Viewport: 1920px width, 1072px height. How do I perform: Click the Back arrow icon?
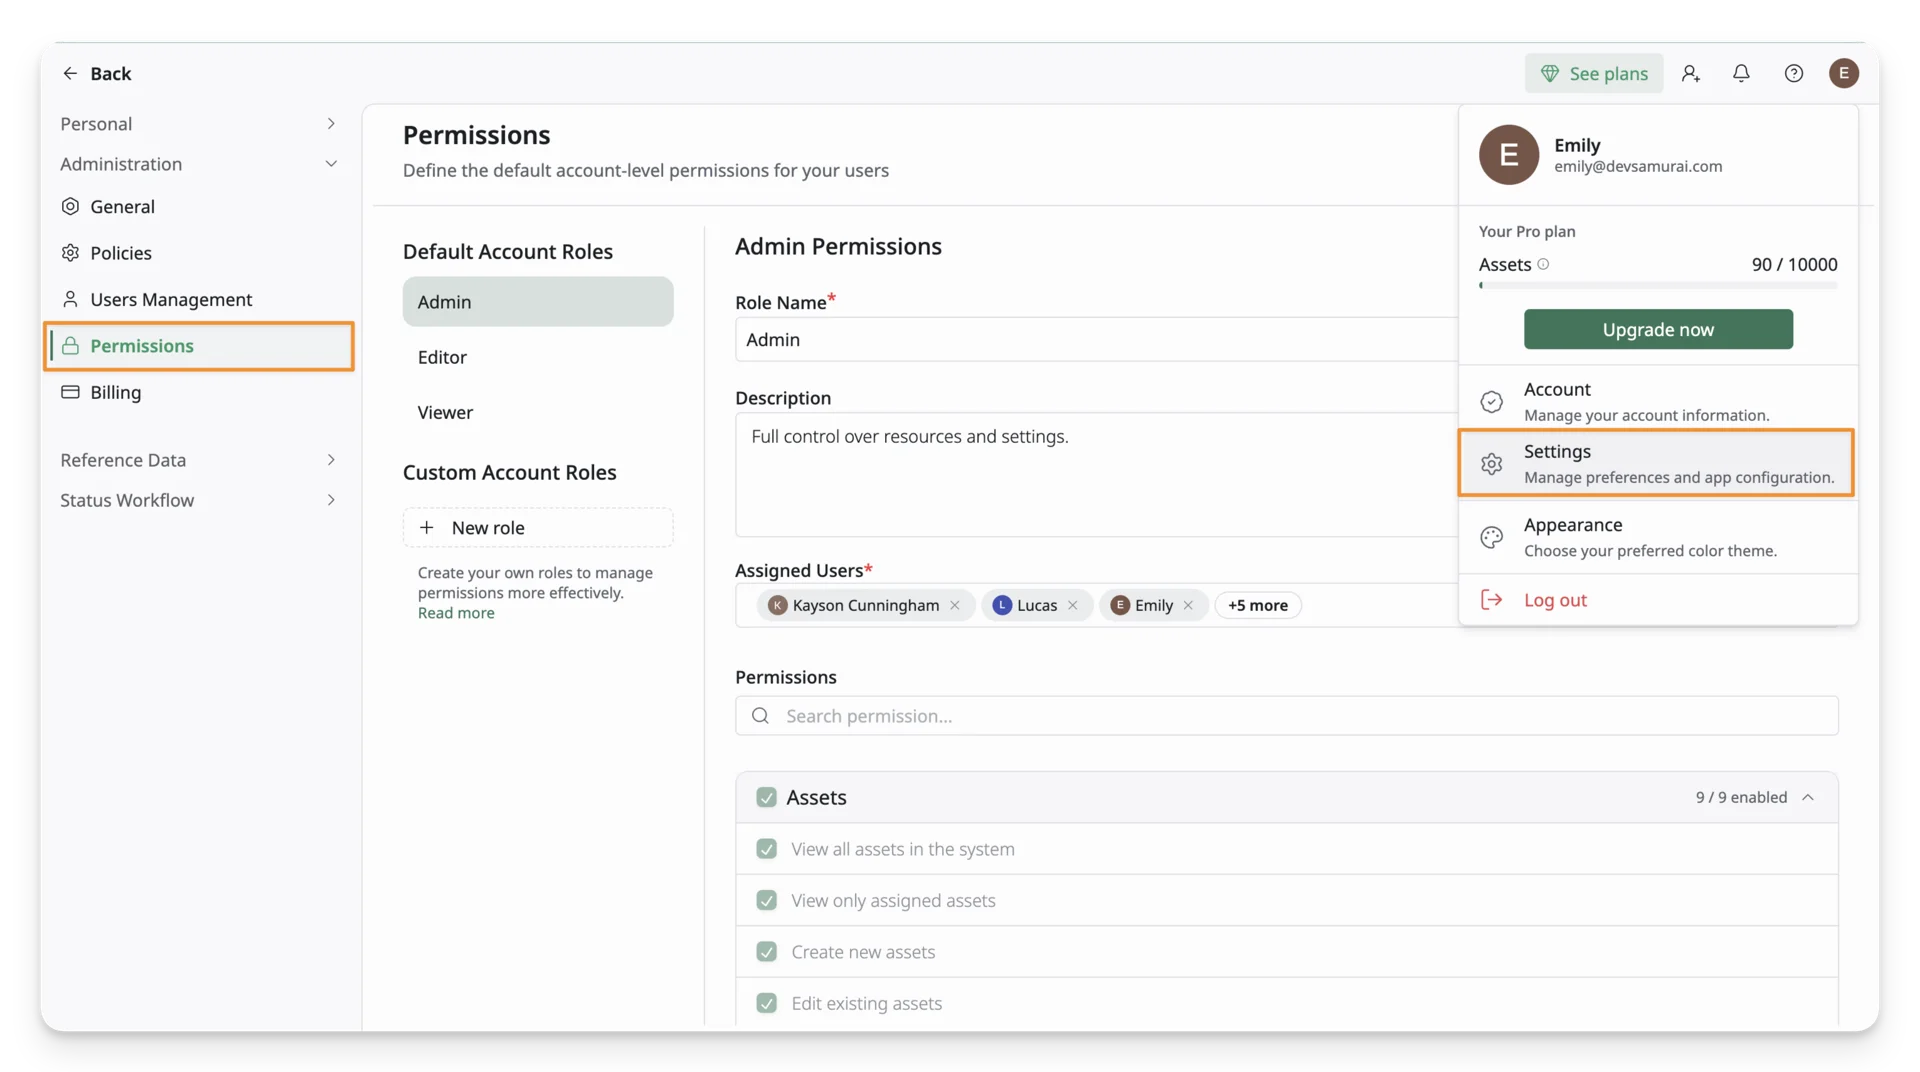click(70, 73)
